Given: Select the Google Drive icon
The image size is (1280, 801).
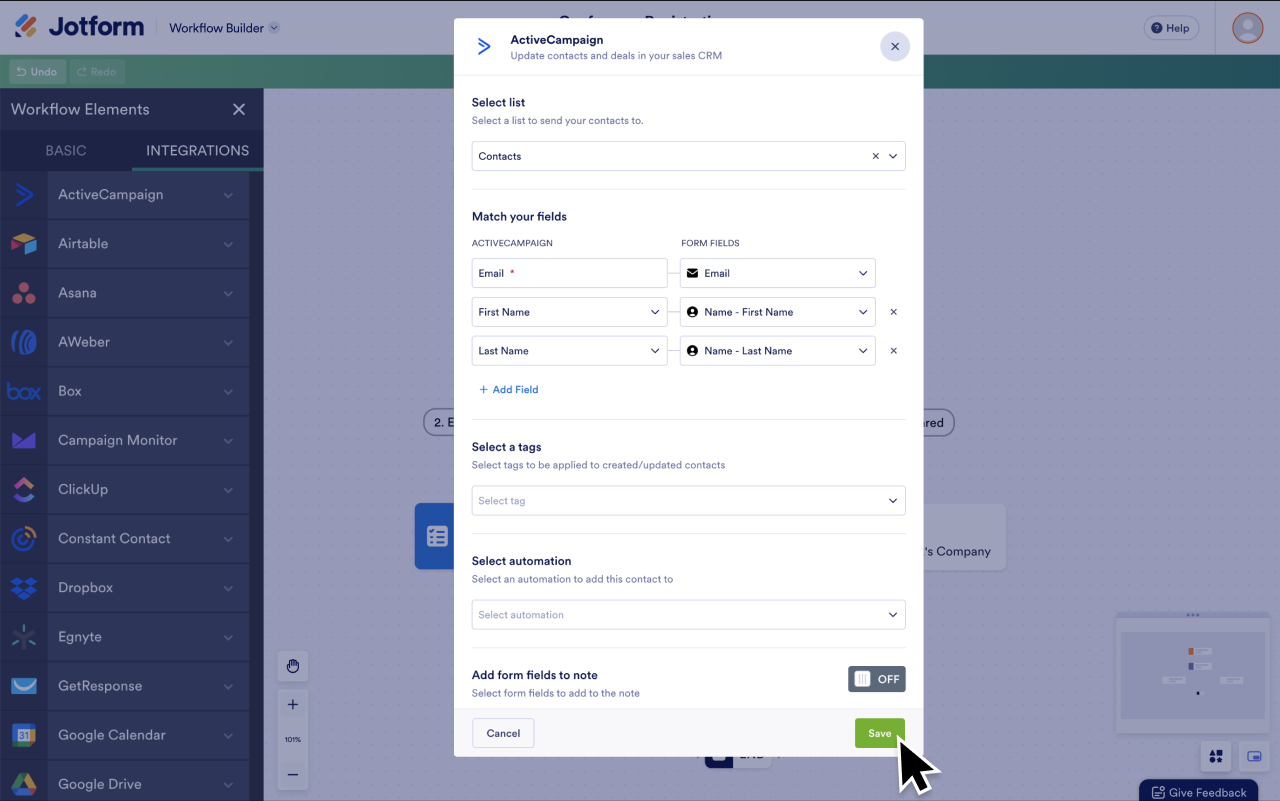Looking at the screenshot, I should click(x=24, y=784).
